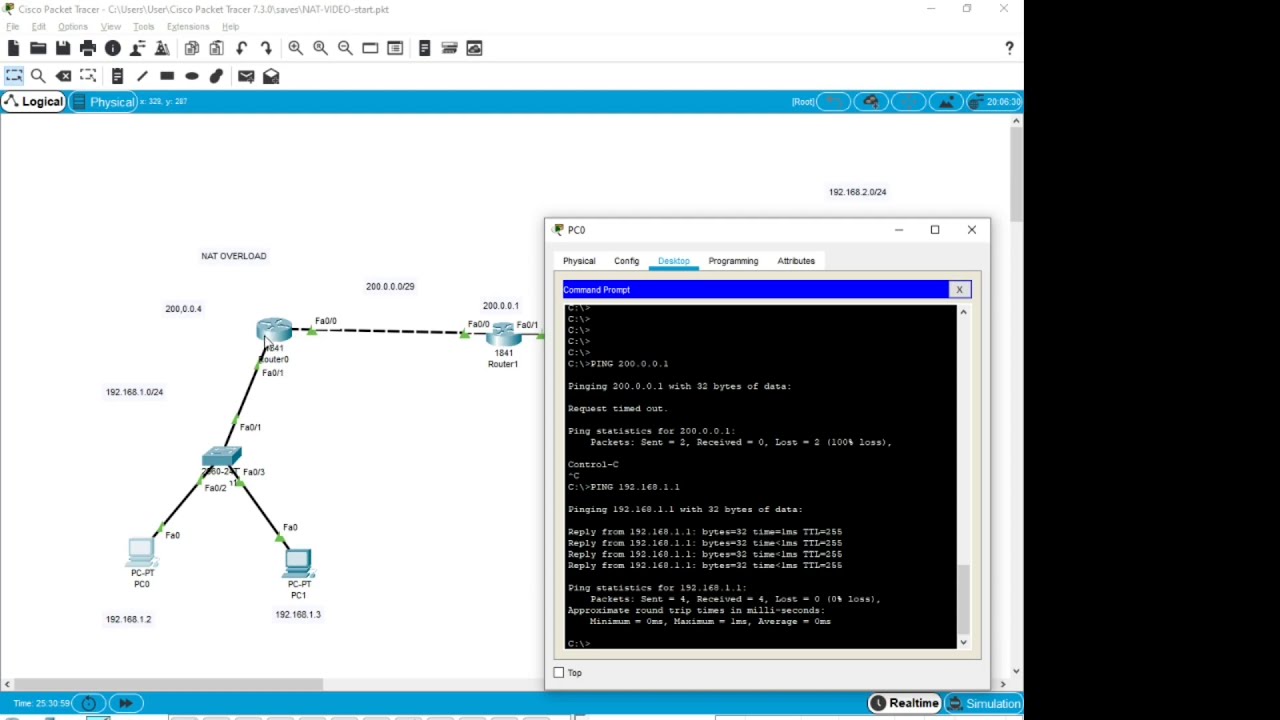Toggle the Top checkbox in PC0 window
The height and width of the screenshot is (720, 1280).
coord(559,673)
